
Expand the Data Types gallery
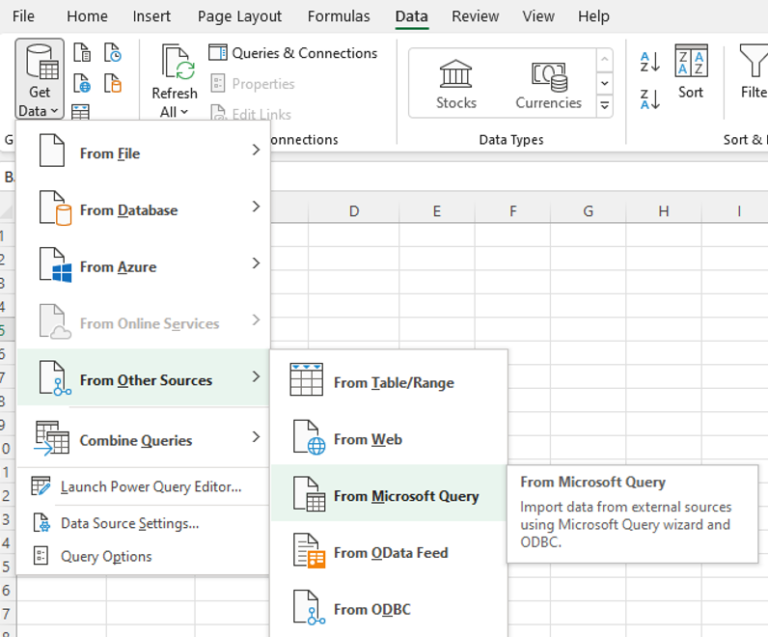click(605, 105)
